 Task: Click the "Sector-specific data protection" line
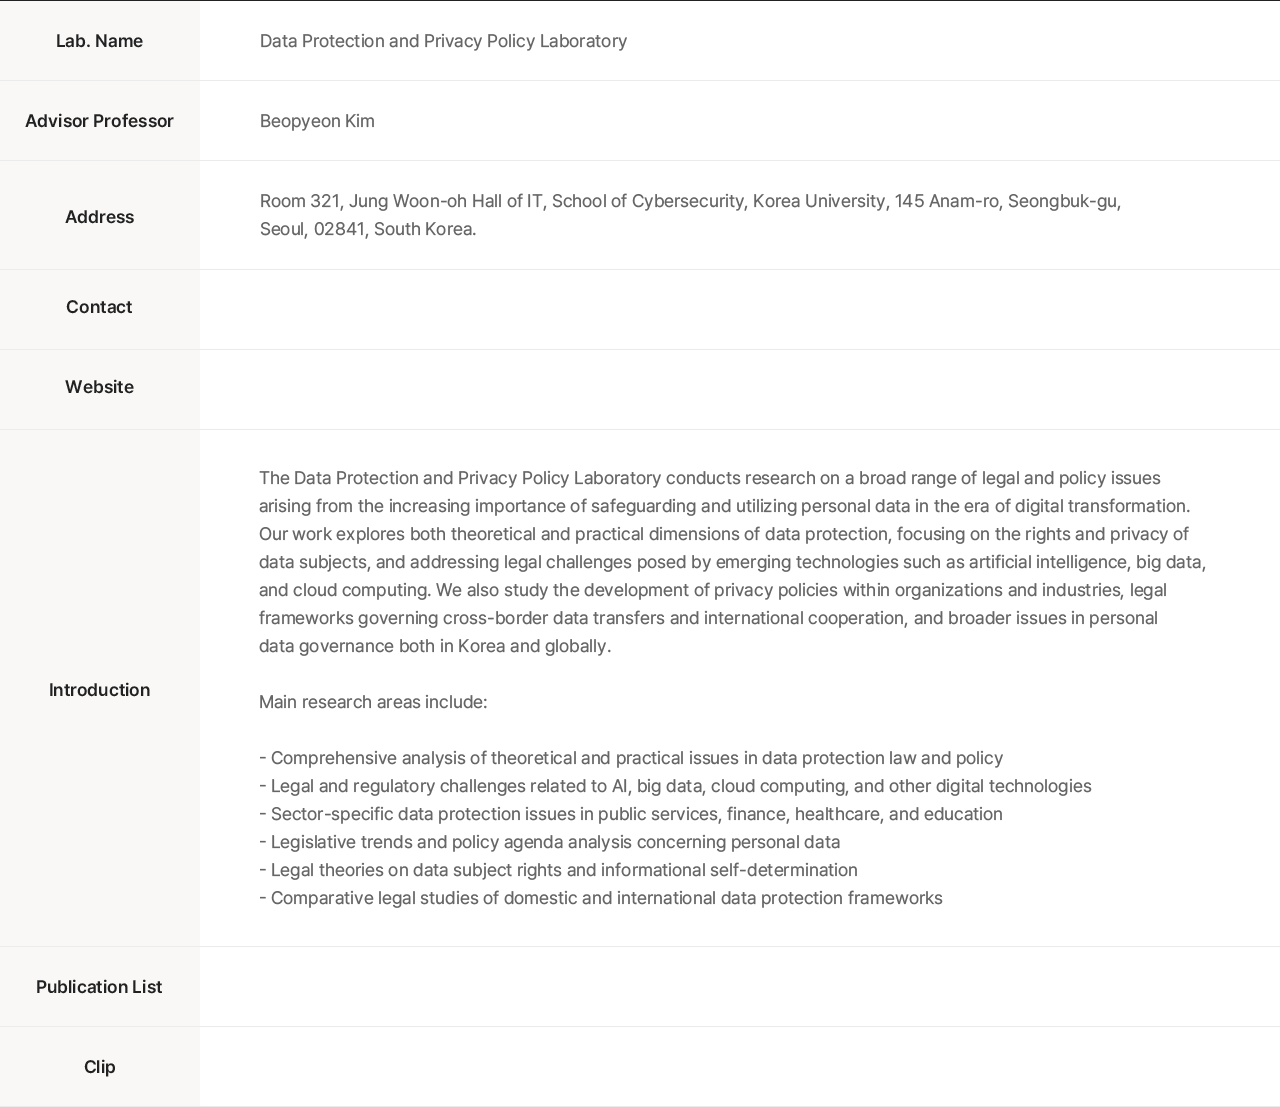(x=630, y=814)
